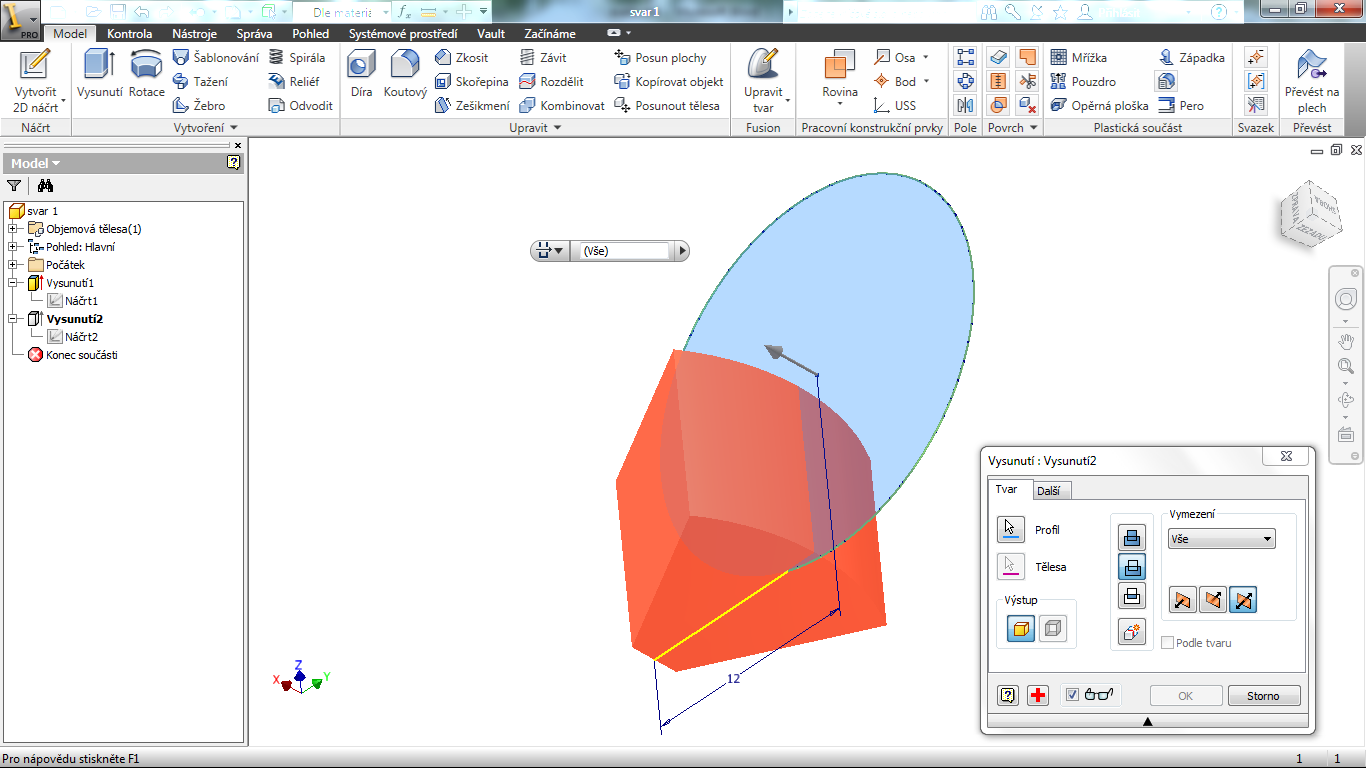1366x768 pixels.
Task: Select the Žebro rib tool
Action: point(198,105)
